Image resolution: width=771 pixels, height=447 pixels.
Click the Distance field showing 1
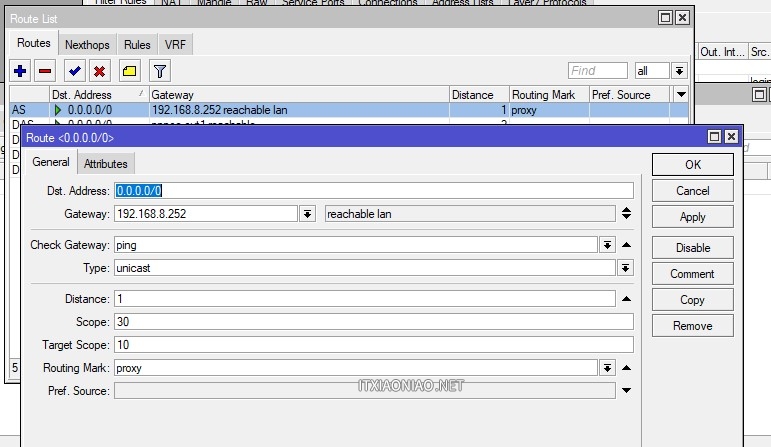click(x=364, y=299)
